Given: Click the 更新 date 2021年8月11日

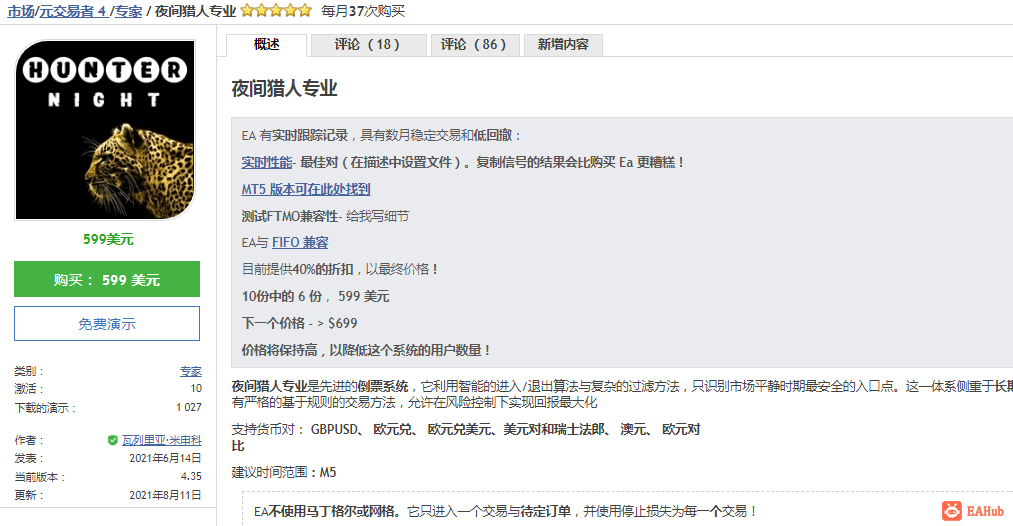Looking at the screenshot, I should click(165, 495).
